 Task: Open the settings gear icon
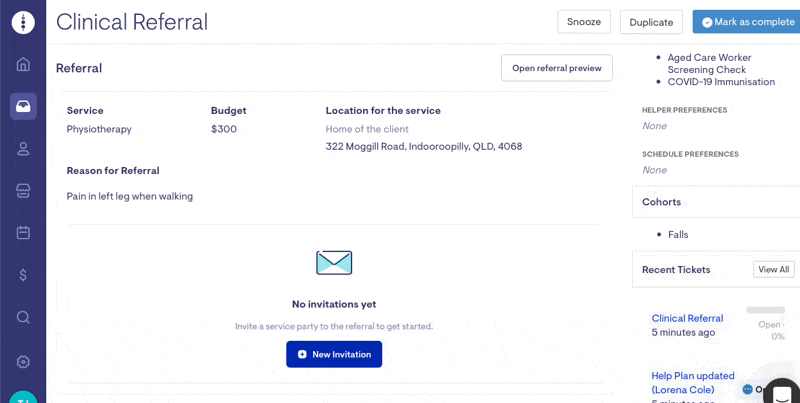(x=23, y=362)
